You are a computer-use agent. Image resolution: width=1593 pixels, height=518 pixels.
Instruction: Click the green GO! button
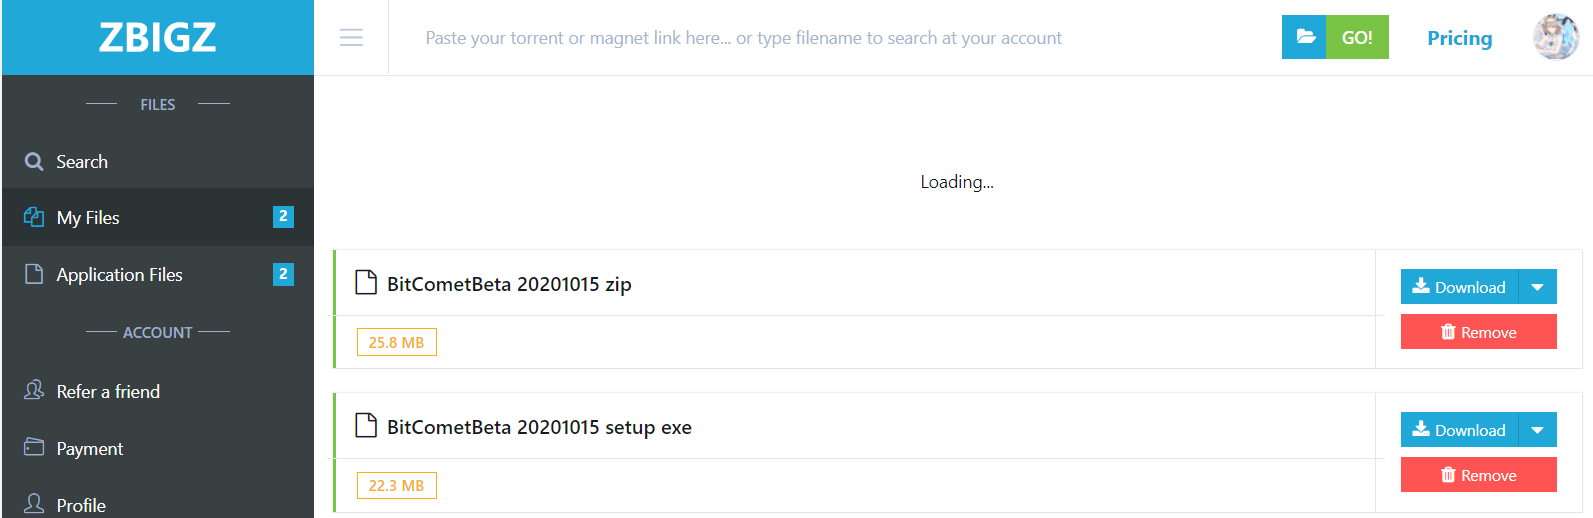click(1357, 37)
